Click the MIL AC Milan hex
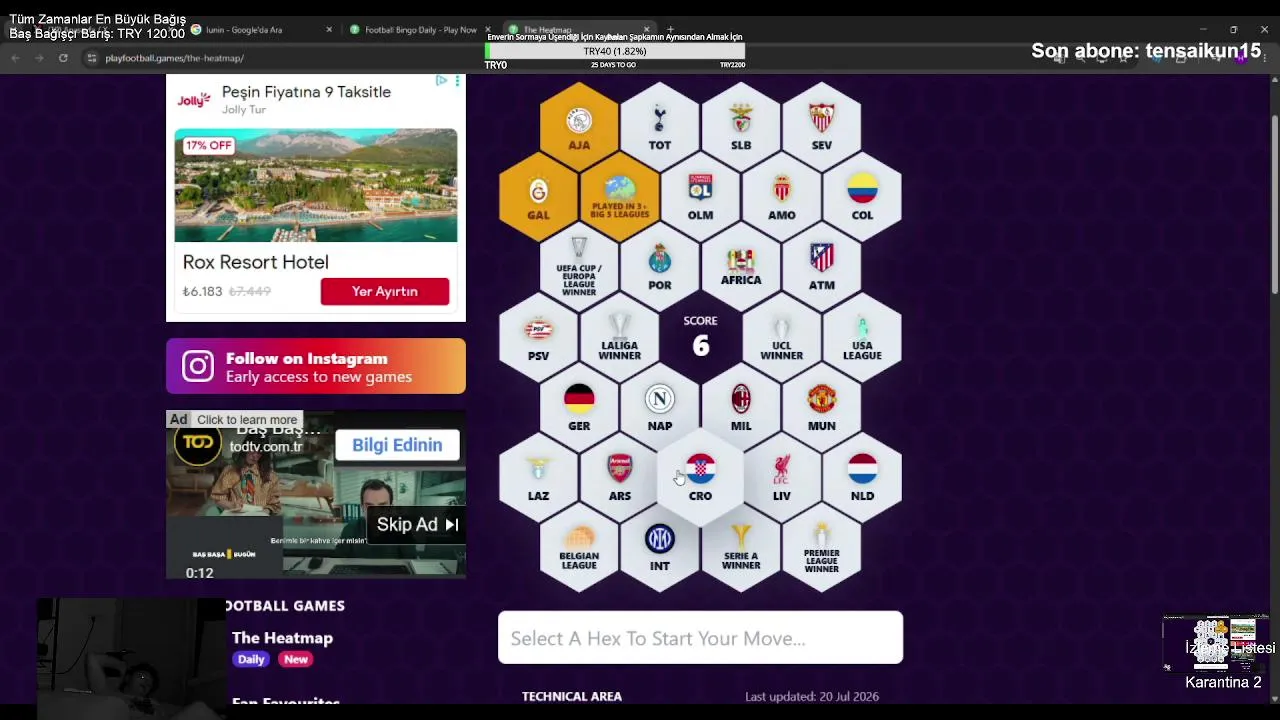Viewport: 1280px width, 720px height. click(x=741, y=407)
